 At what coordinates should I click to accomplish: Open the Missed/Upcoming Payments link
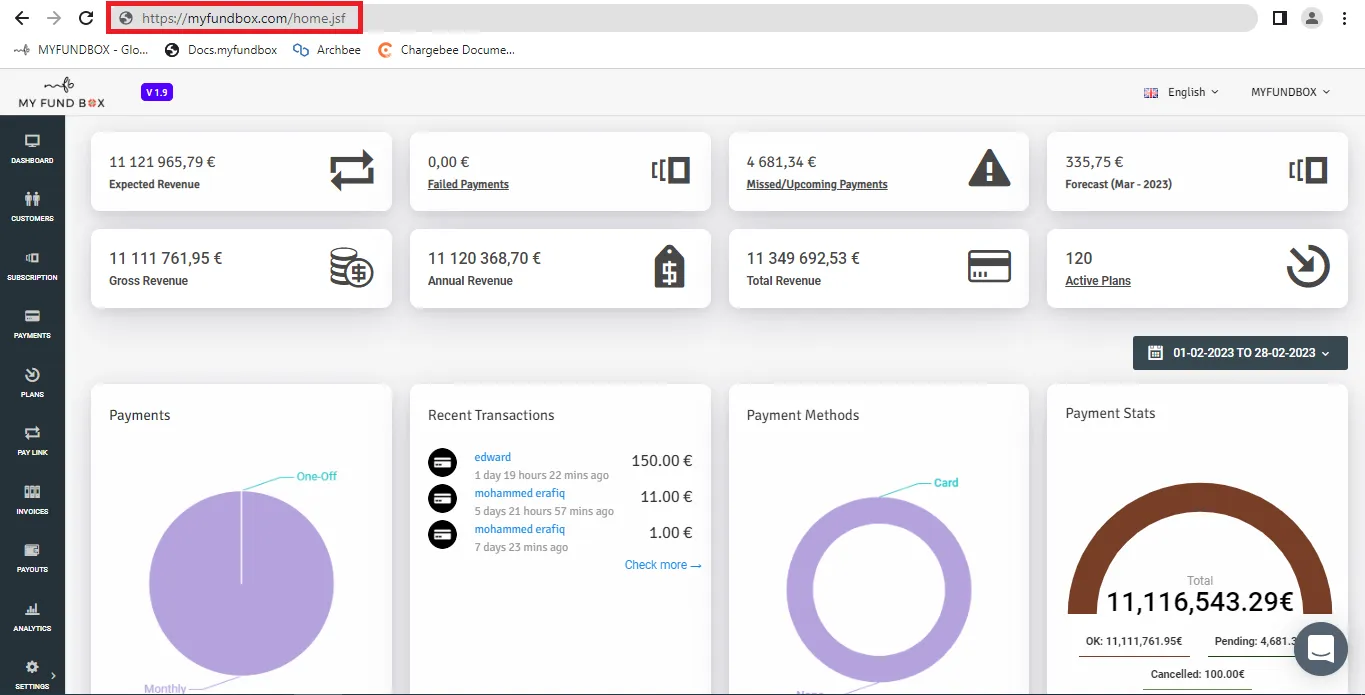point(817,185)
